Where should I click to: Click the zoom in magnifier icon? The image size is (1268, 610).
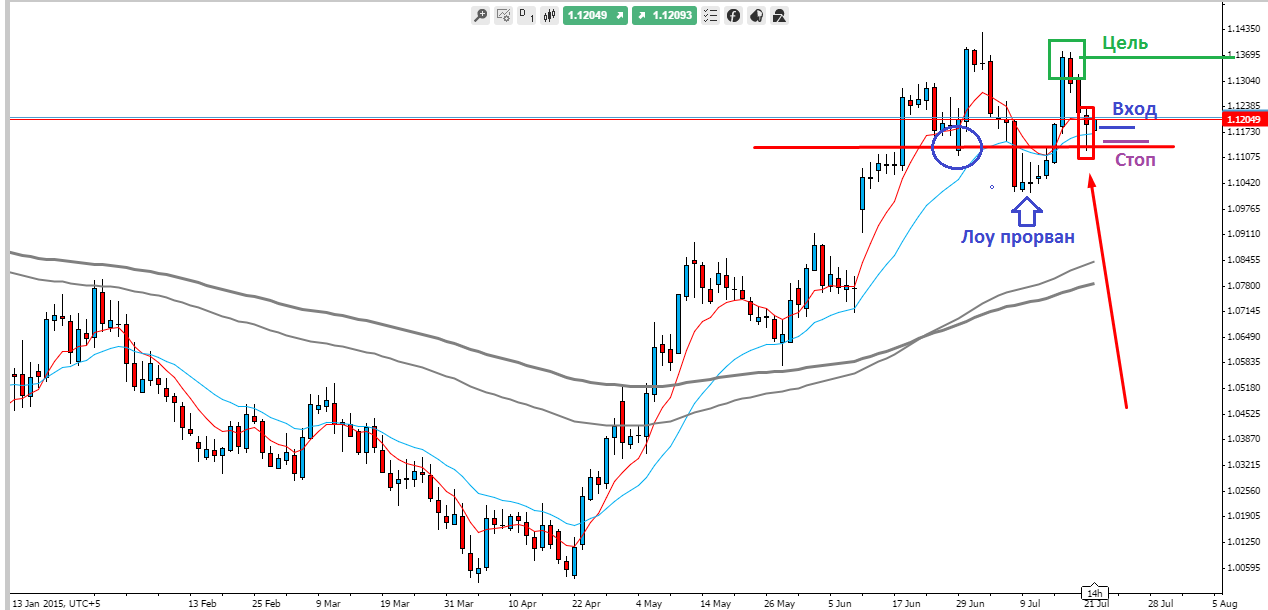coord(480,15)
